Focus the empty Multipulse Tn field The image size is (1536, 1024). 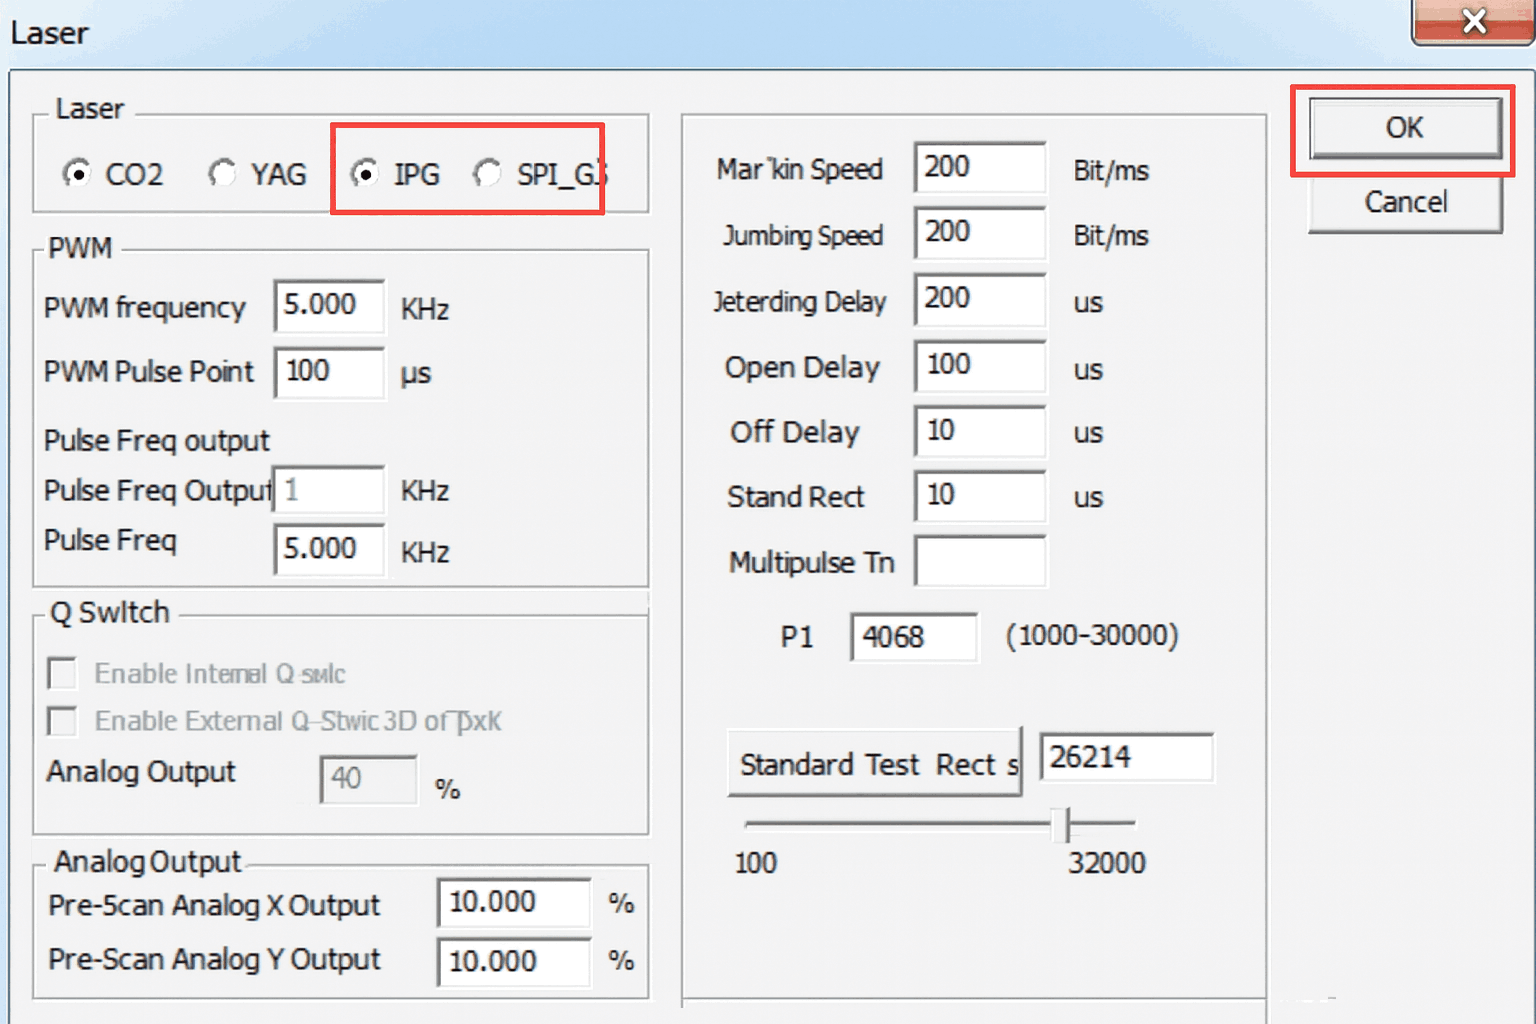click(x=979, y=562)
